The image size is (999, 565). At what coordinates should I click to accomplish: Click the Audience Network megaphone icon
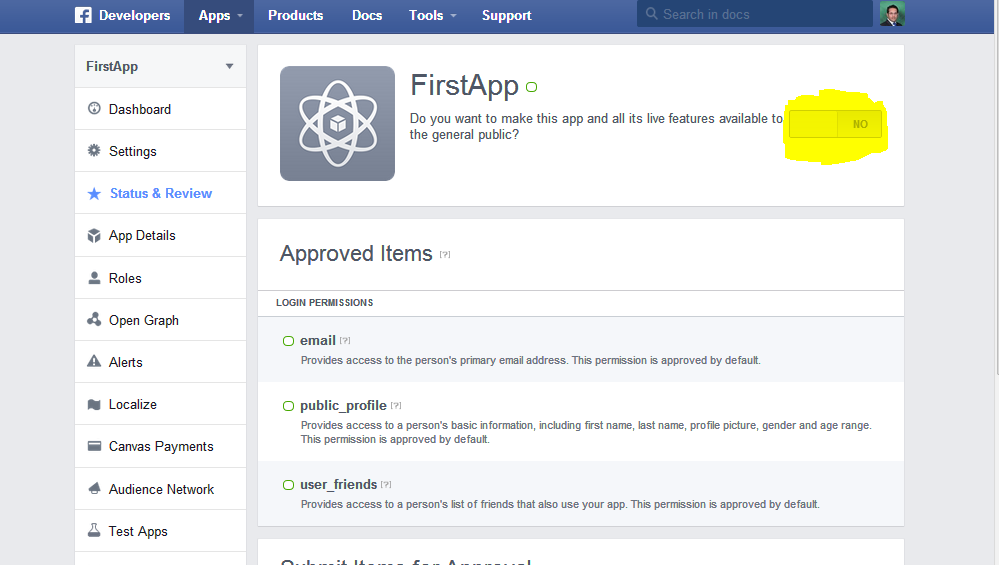coord(94,489)
